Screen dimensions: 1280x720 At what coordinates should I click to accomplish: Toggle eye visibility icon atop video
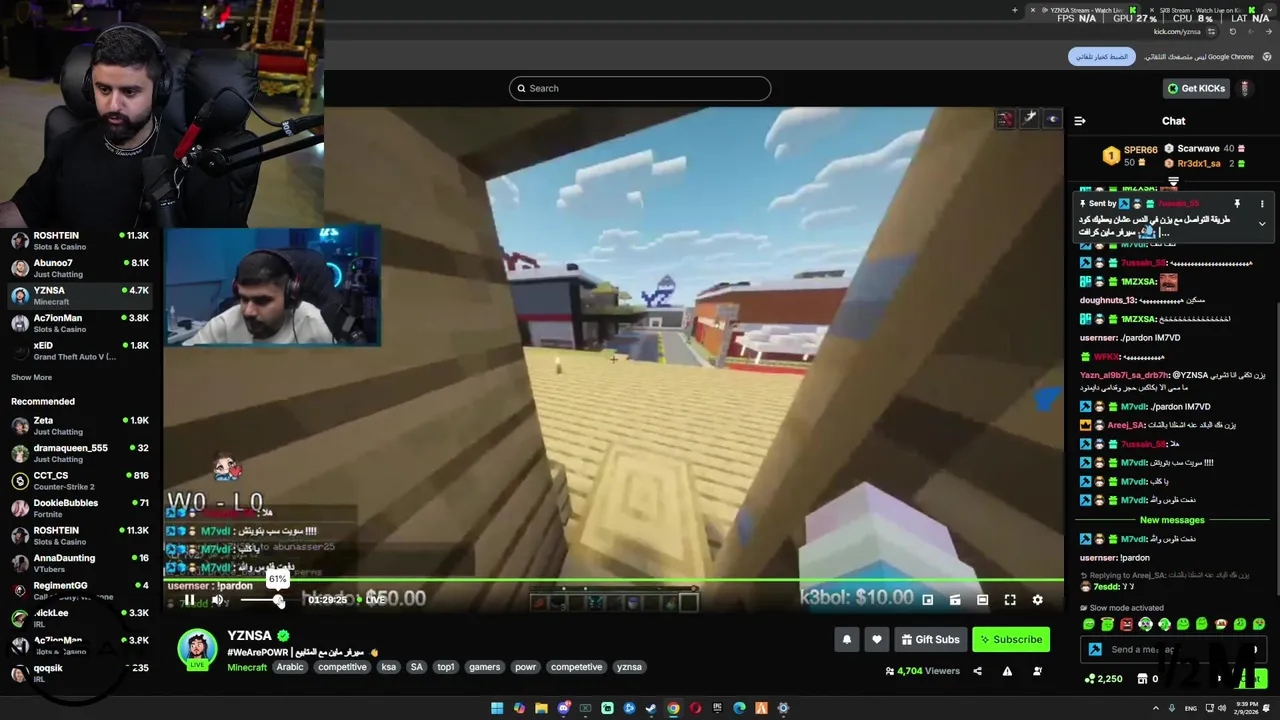[x=1052, y=119]
